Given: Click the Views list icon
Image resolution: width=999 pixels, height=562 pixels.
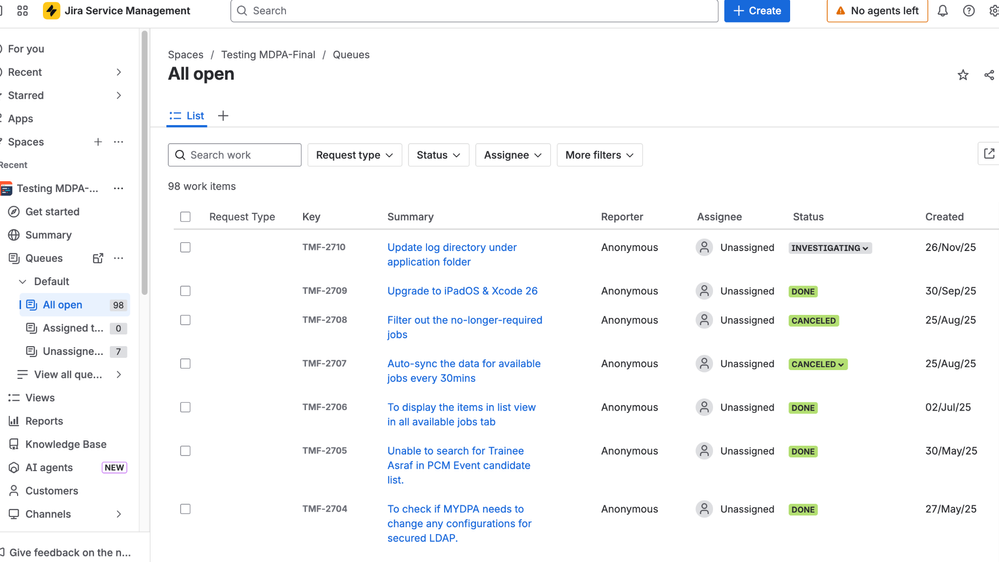Looking at the screenshot, I should 13,398.
